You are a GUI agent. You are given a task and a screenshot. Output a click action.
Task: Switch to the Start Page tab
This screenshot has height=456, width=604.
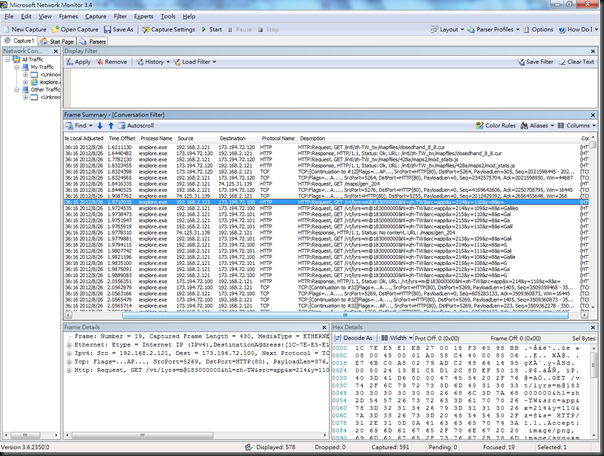pos(57,41)
